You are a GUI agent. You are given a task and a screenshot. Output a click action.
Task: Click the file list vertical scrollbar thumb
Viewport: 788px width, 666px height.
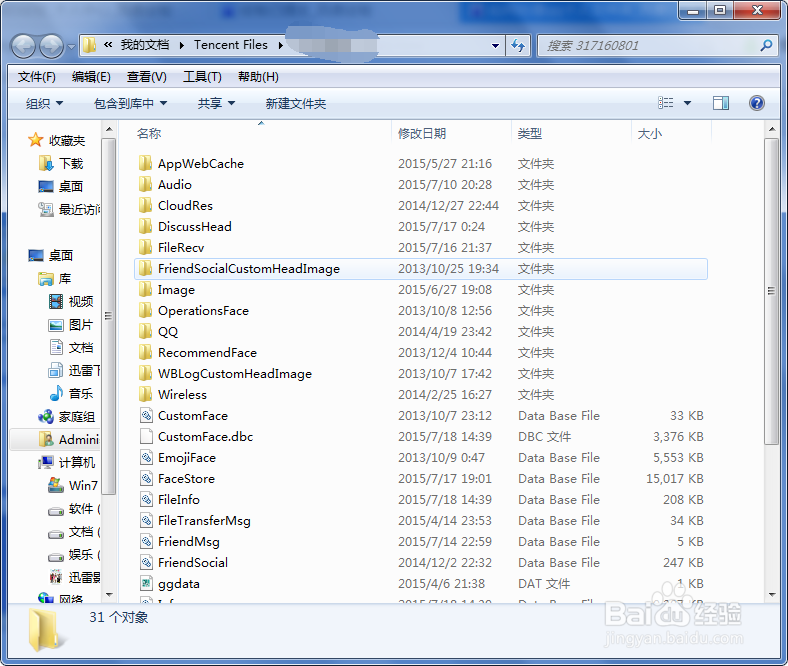tap(771, 291)
